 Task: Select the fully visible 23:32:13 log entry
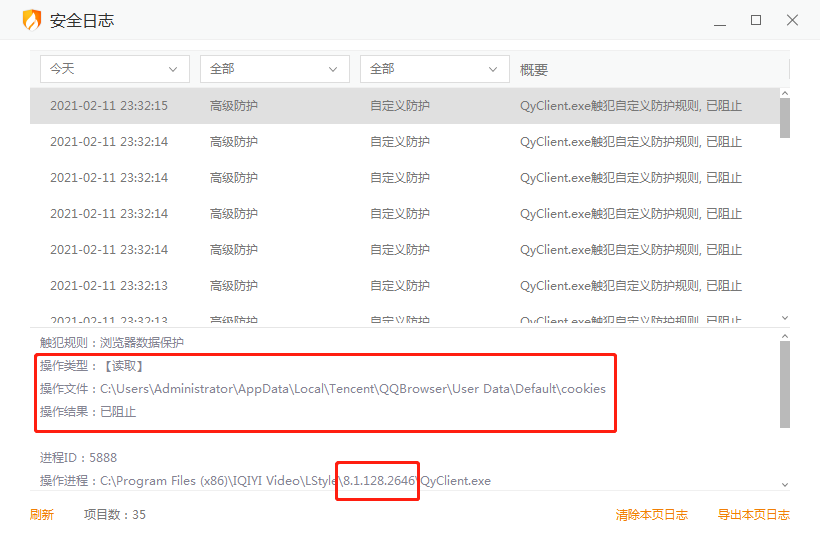tap(400, 286)
